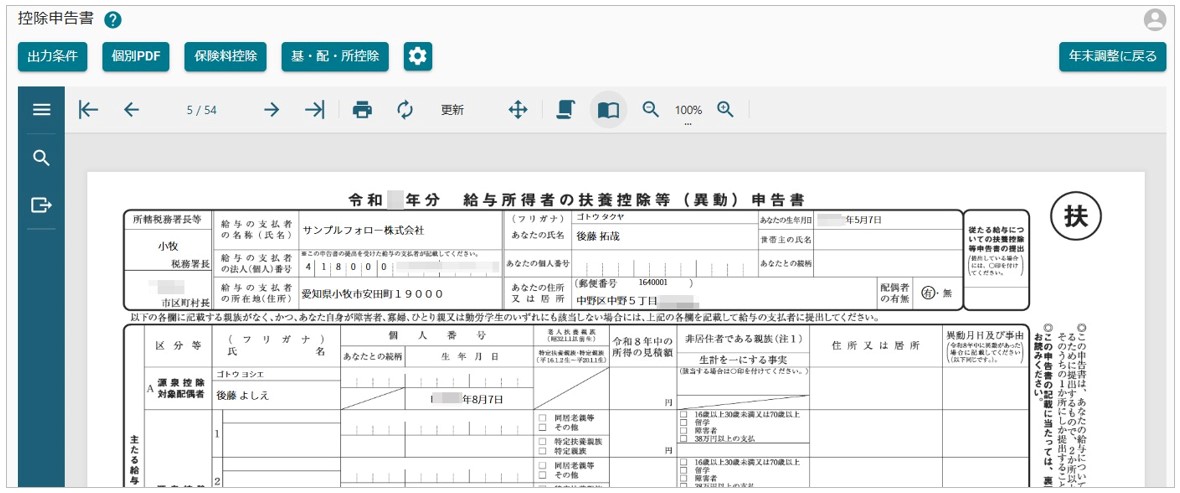Viewport: 1180px width, 493px height.
Task: Click the export icon in the left sidebar
Action: click(41, 205)
